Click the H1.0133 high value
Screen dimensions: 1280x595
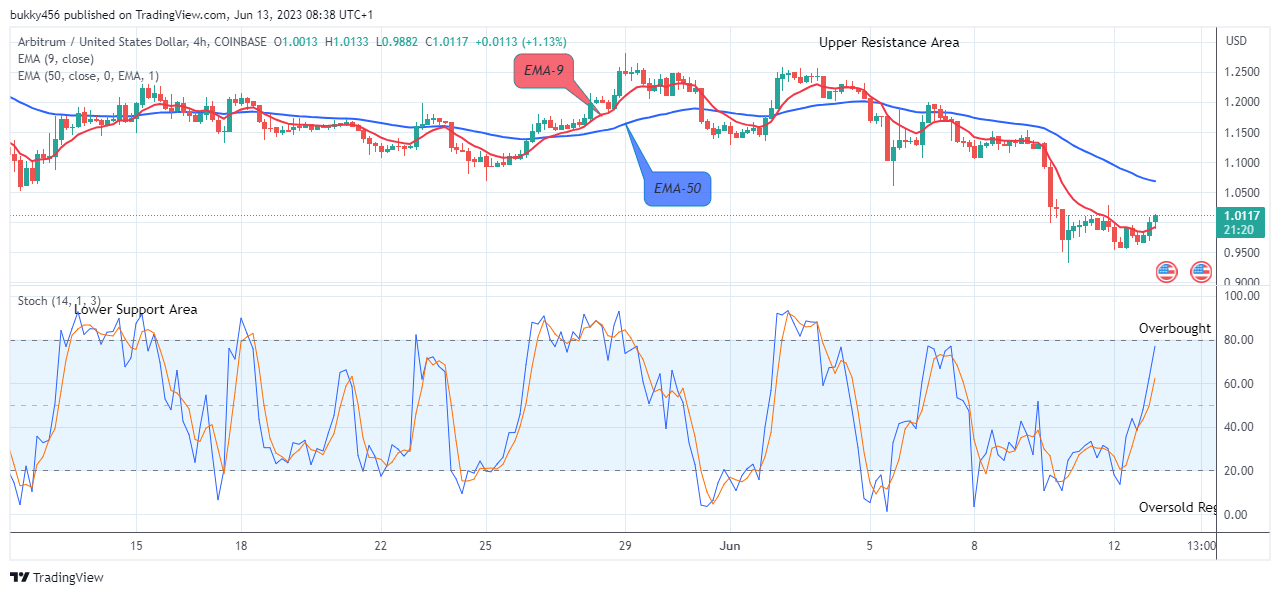pos(349,42)
